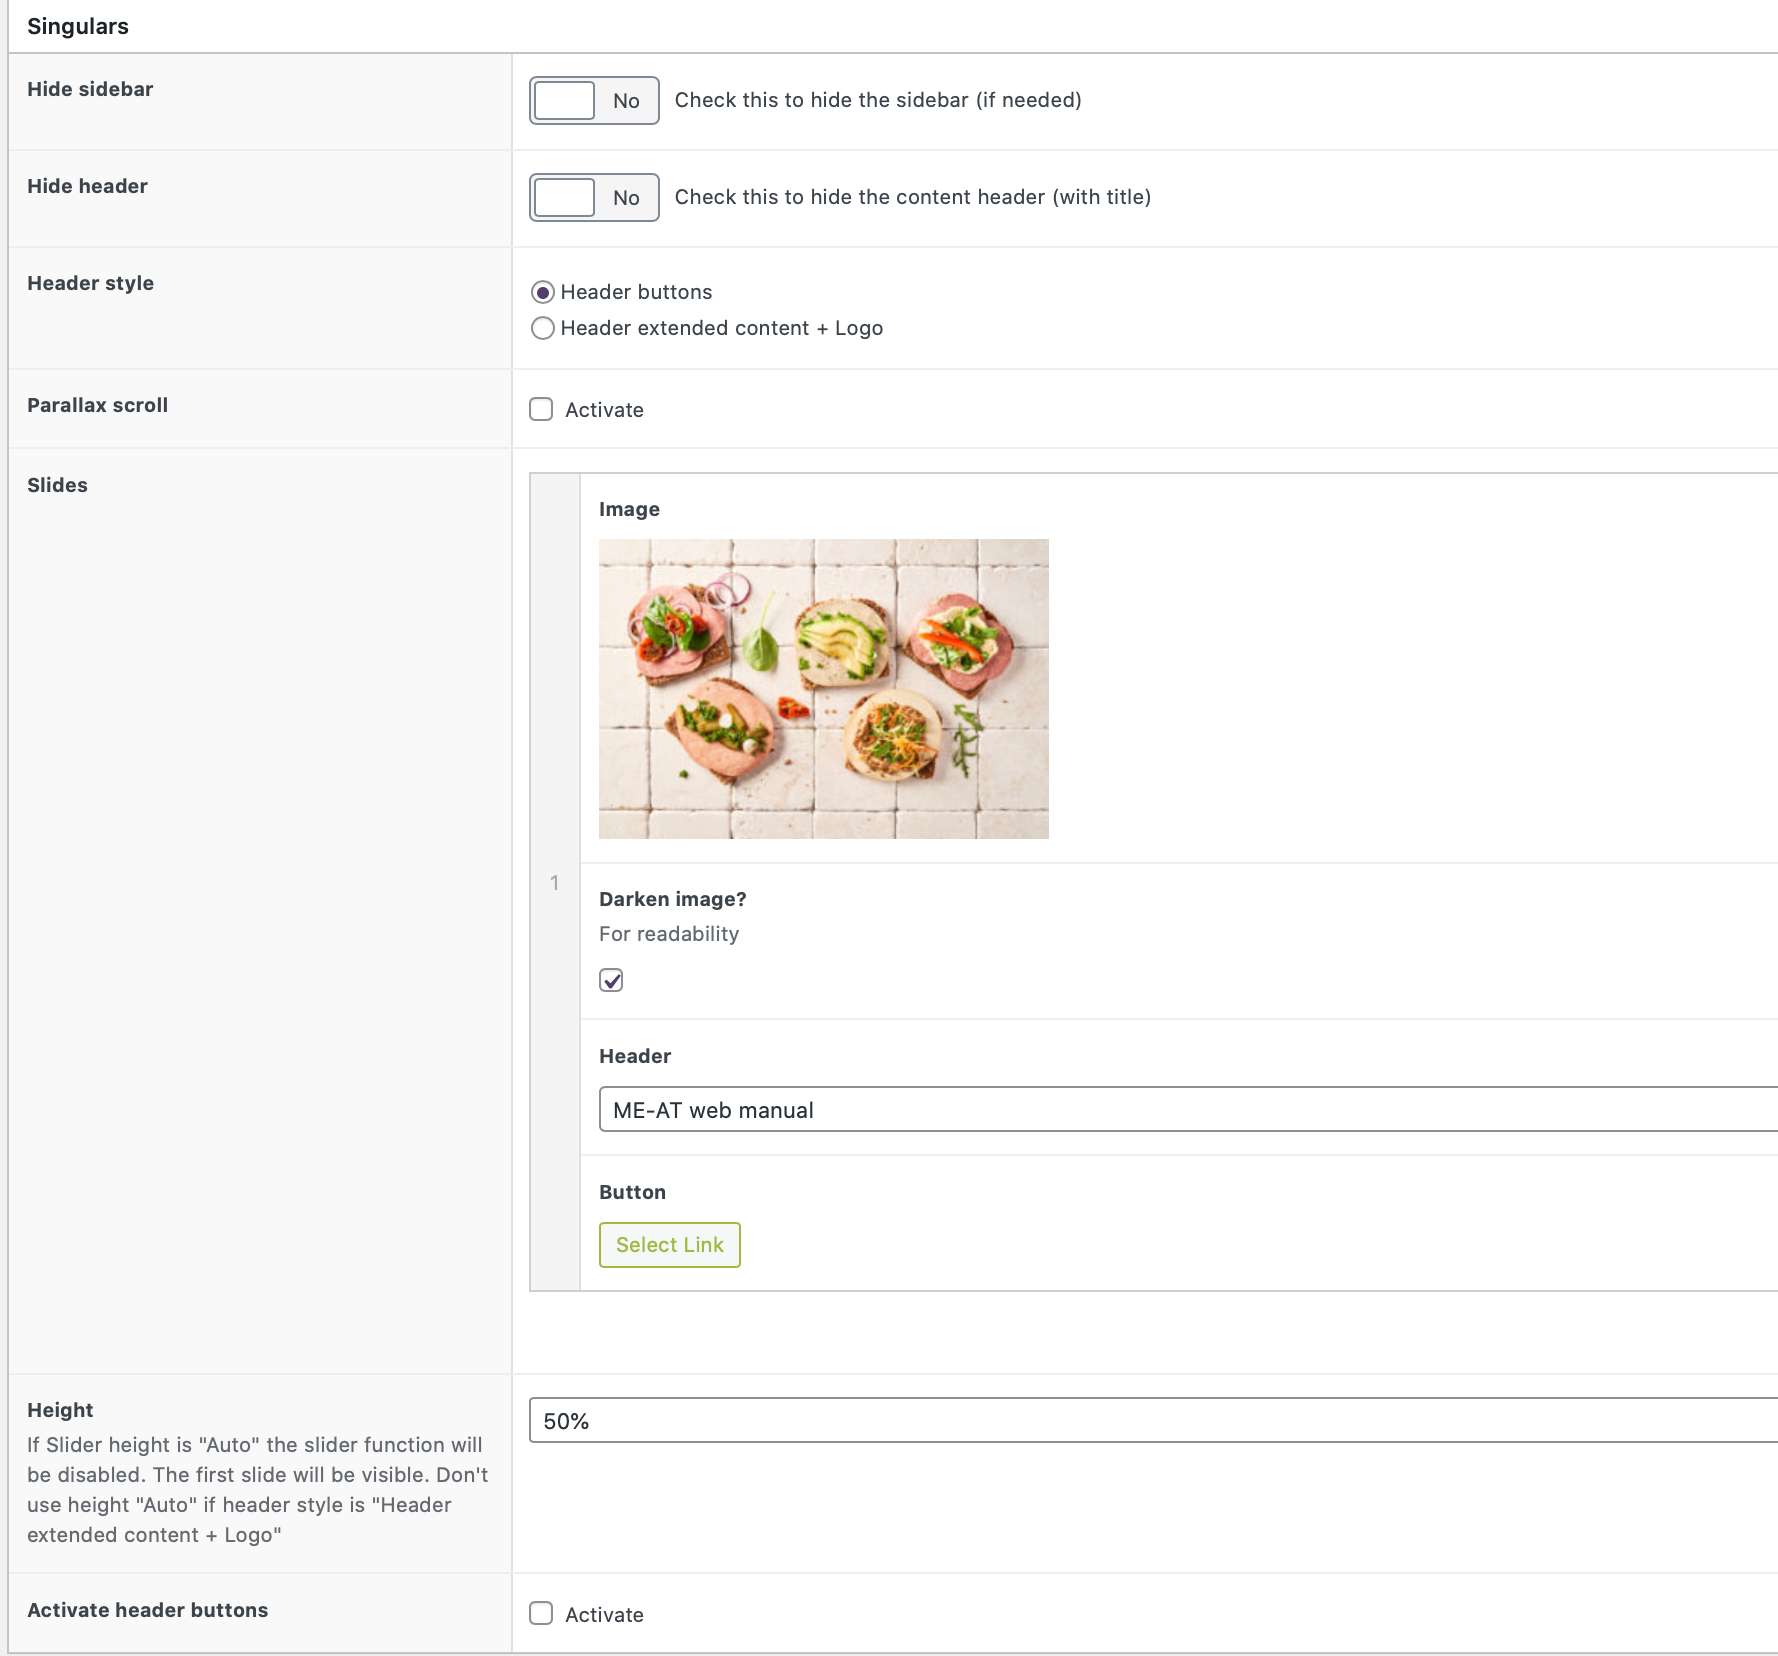Toggle the Hide header switch
This screenshot has width=1778, height=1656.
[x=594, y=198]
